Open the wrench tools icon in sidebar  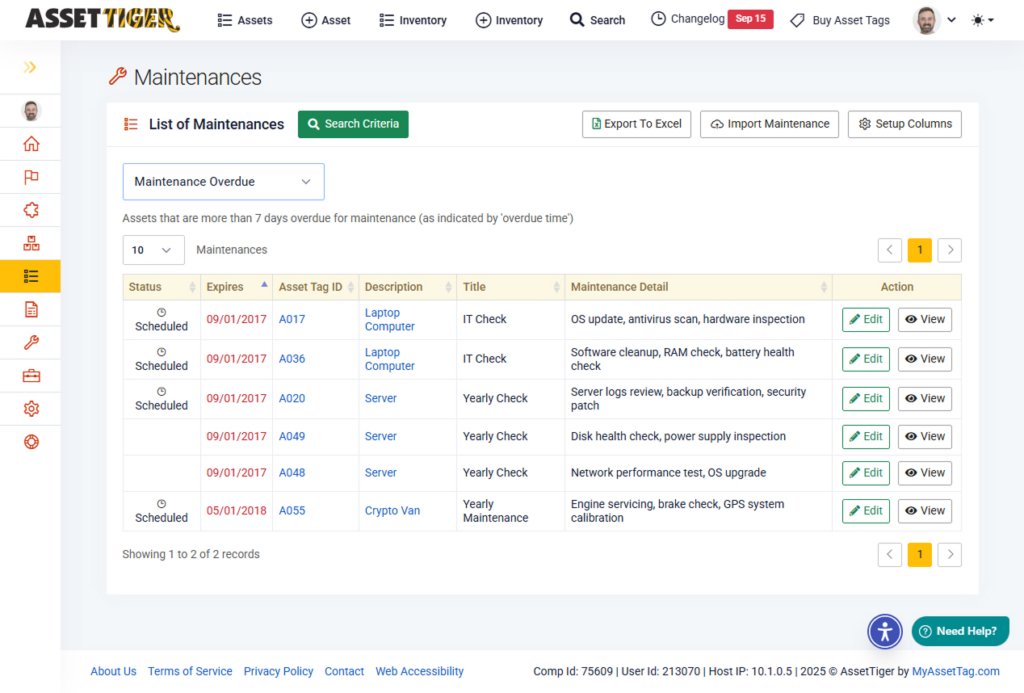tap(31, 343)
